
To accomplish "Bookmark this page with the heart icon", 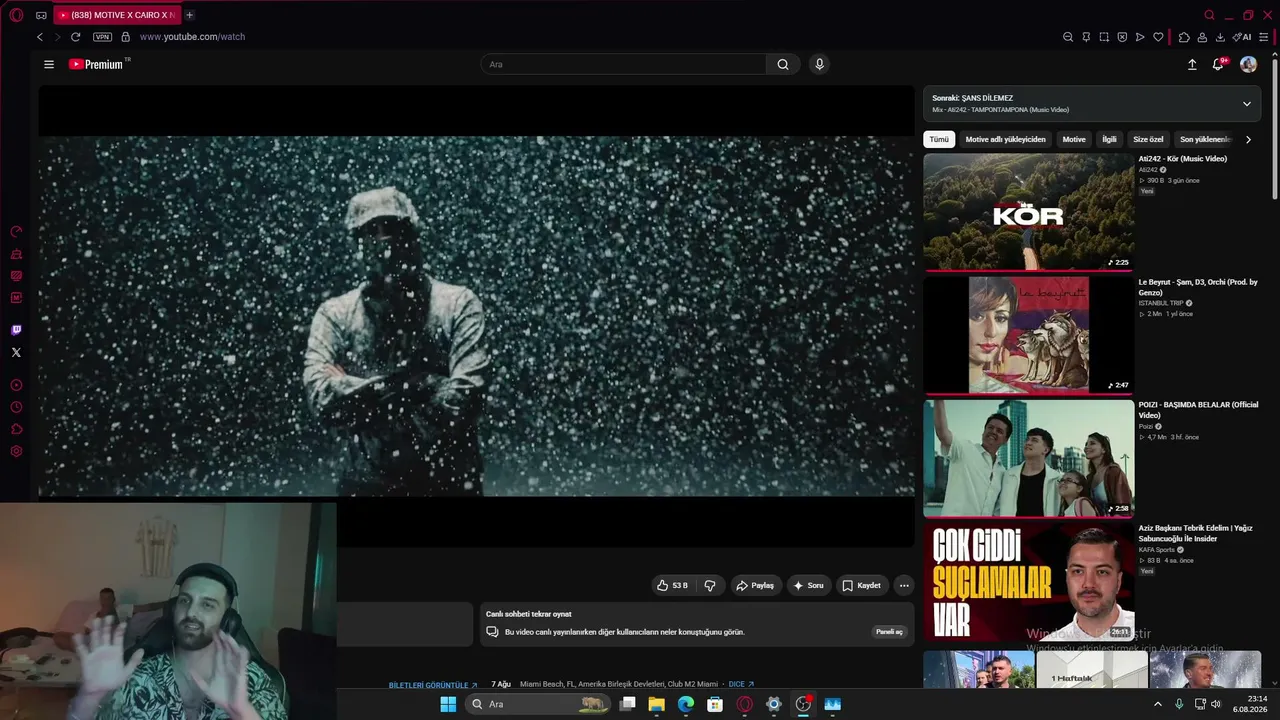I will [1158, 37].
